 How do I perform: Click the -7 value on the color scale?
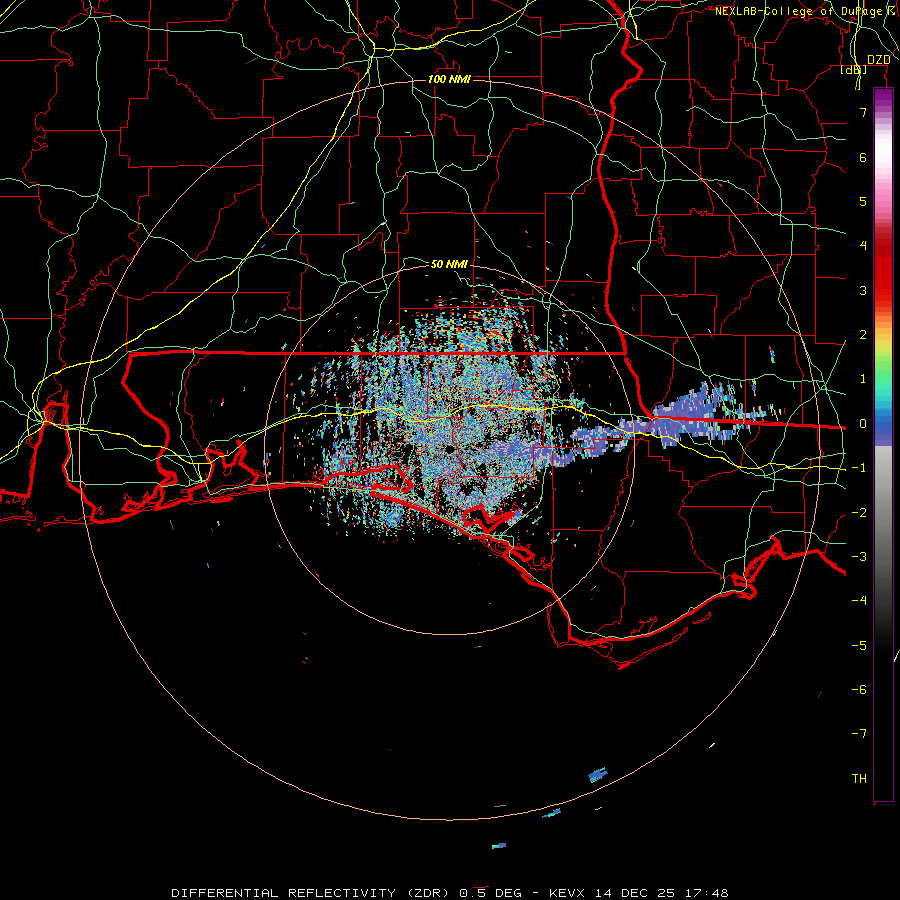(859, 734)
